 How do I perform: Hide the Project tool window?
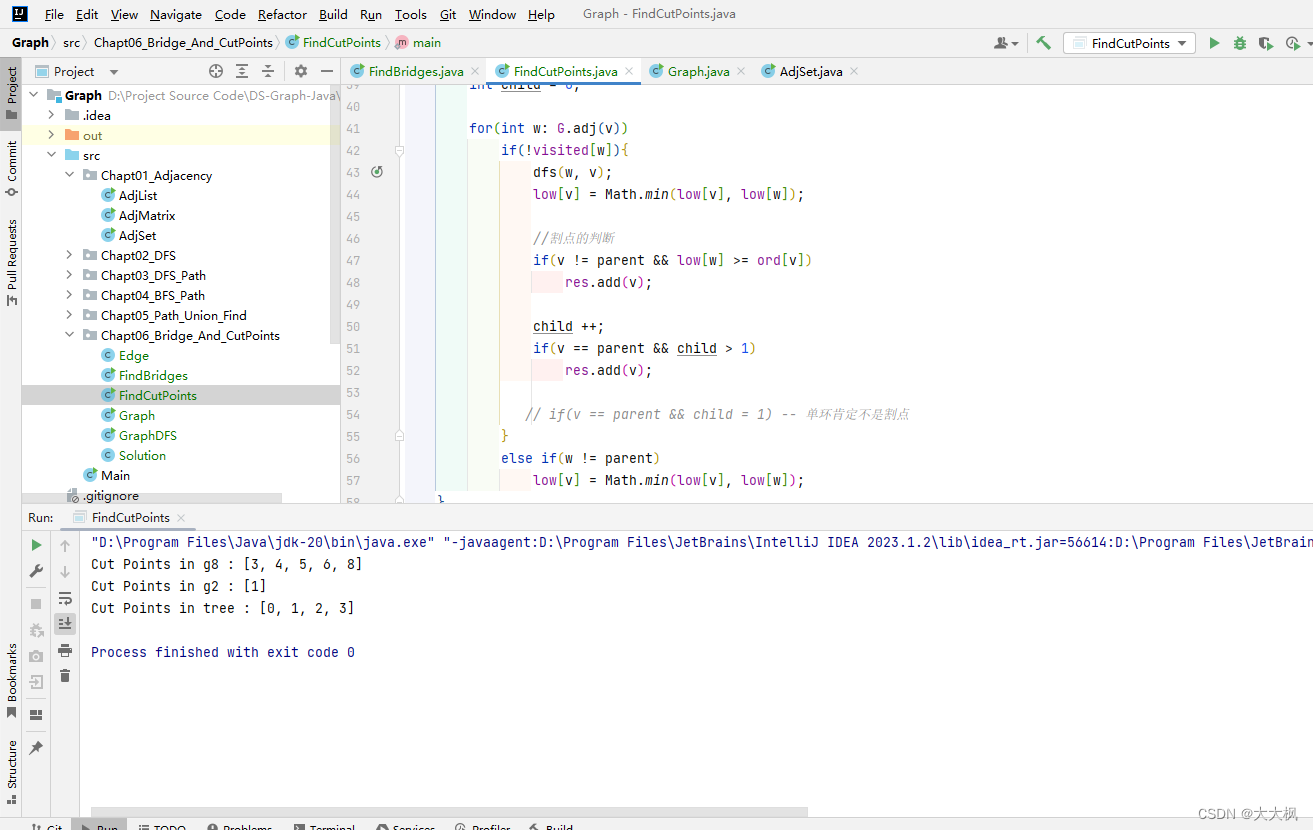click(327, 71)
